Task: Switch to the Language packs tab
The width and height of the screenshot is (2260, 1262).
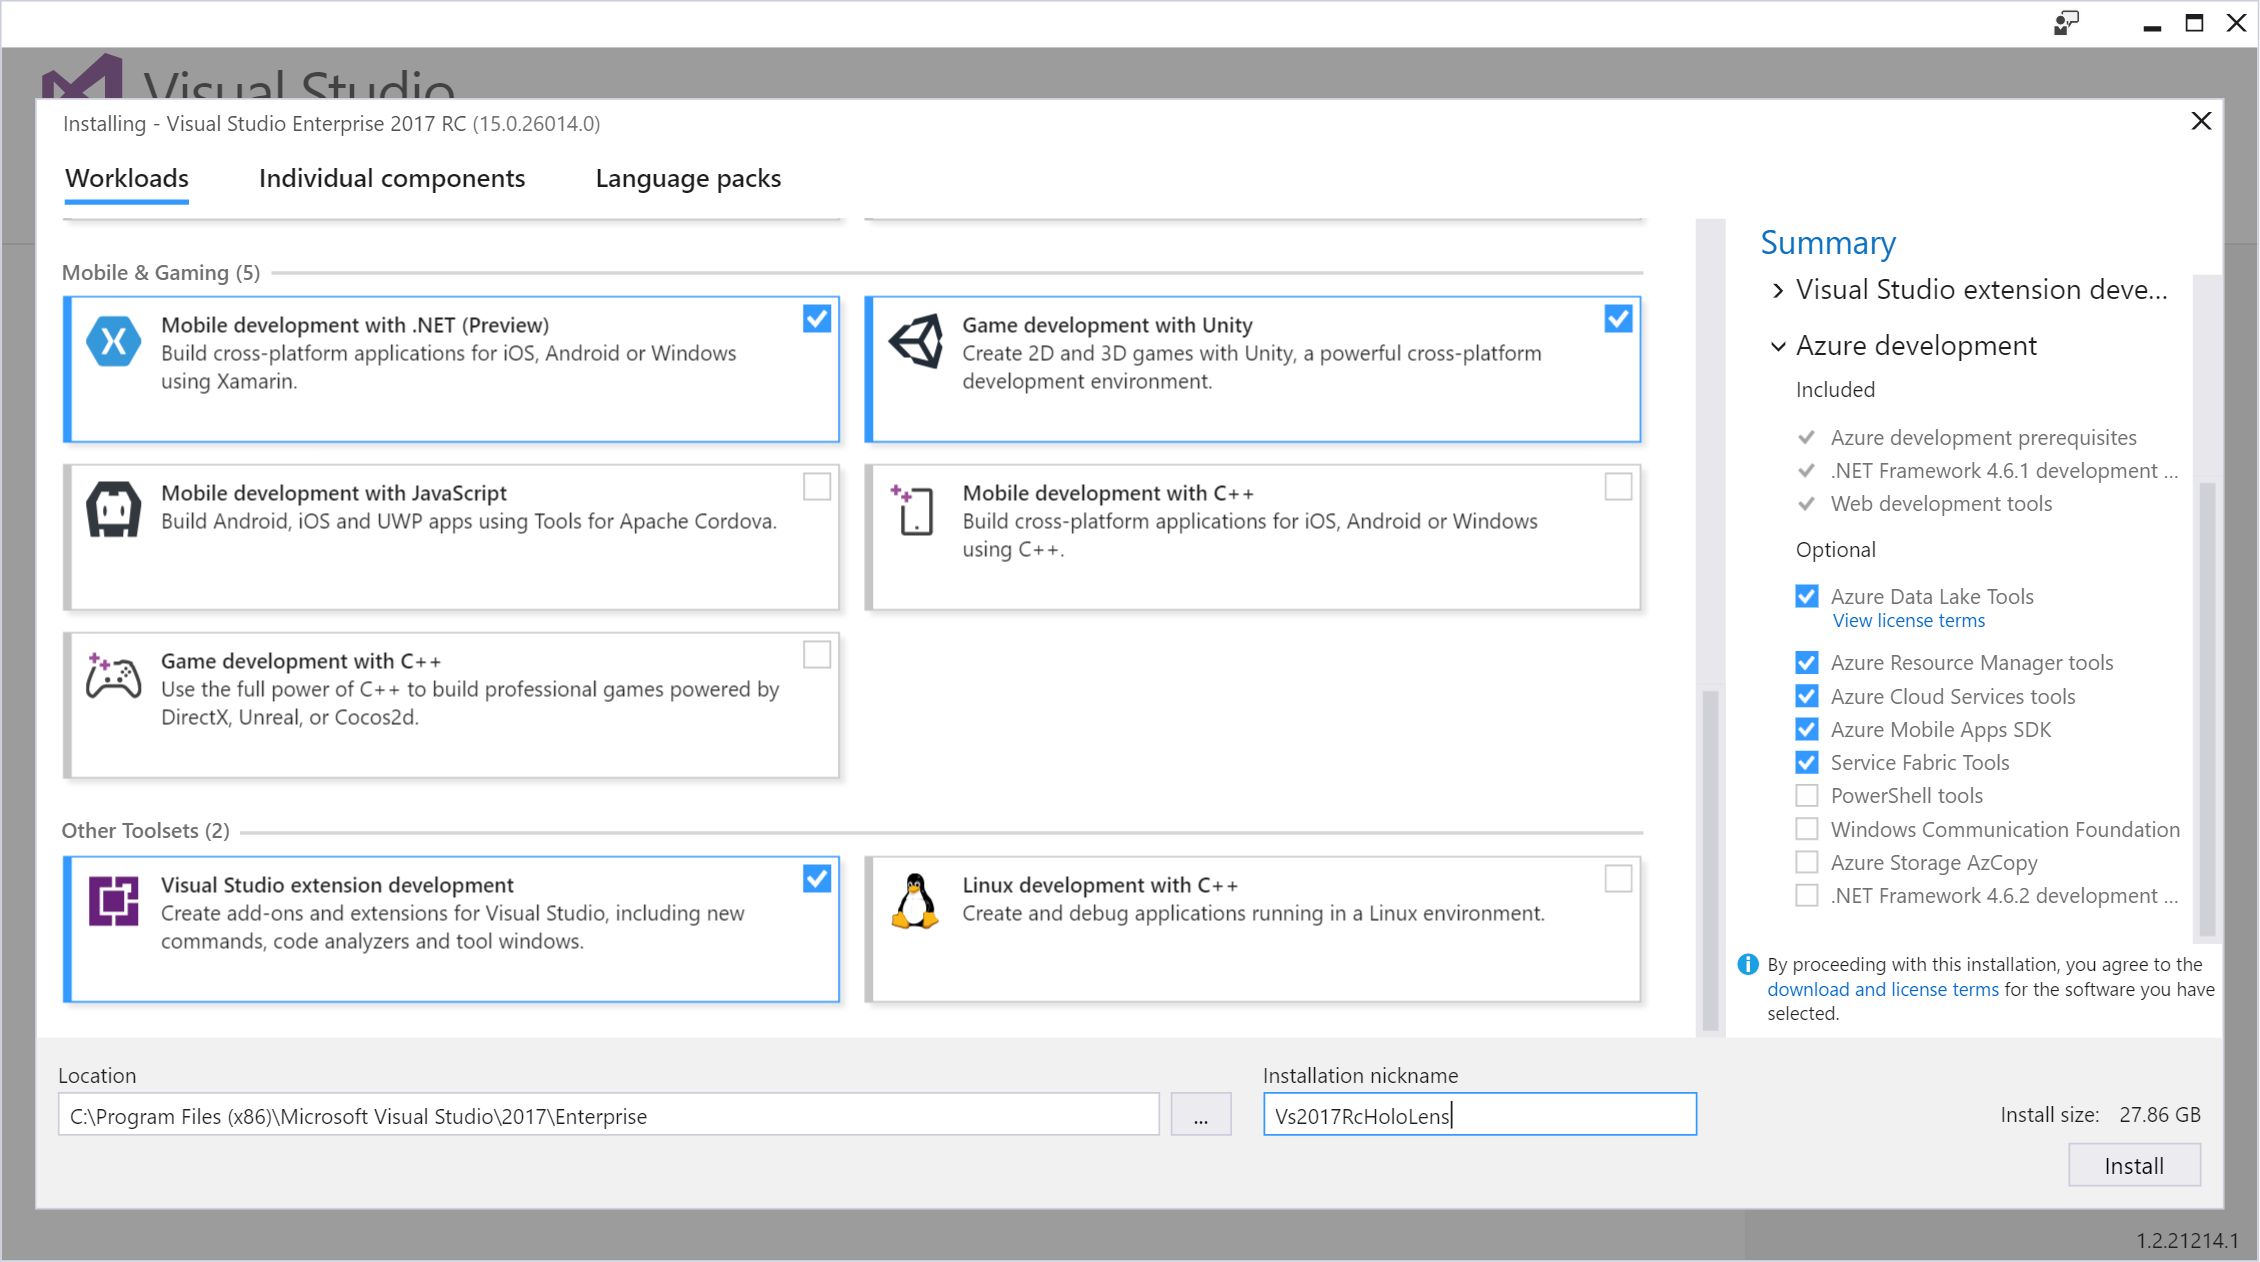Action: 687,178
